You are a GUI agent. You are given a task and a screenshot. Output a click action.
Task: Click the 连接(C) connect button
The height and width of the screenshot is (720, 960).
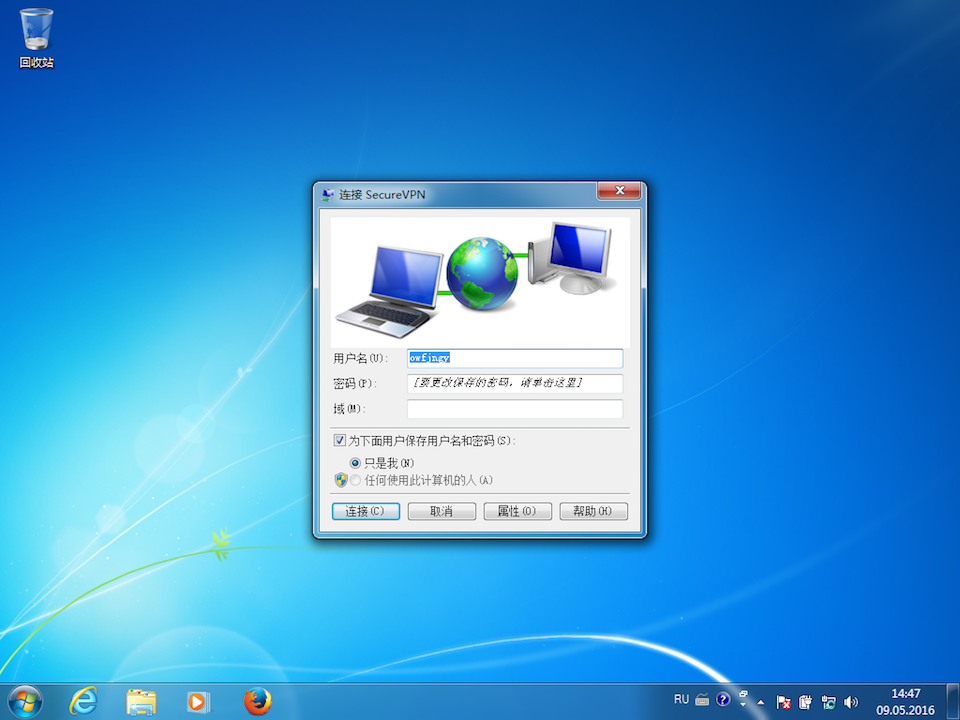[x=366, y=511]
